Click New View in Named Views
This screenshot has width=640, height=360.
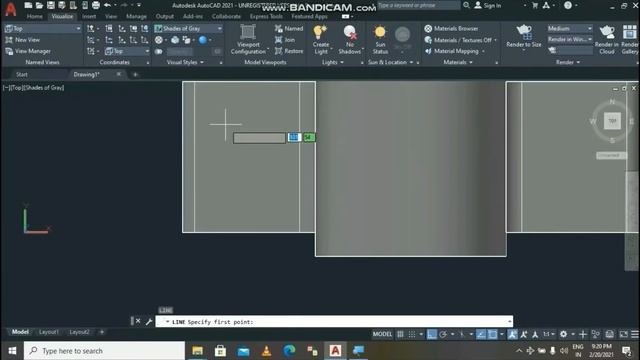(23, 40)
